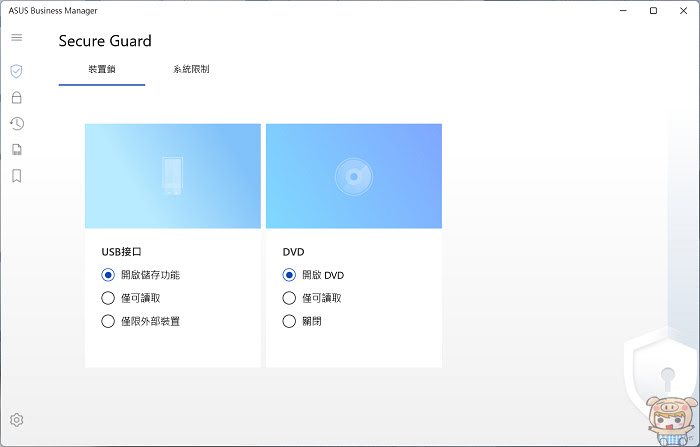Select DVD 關閉 radio option
The image size is (700, 447).
pos(289,321)
